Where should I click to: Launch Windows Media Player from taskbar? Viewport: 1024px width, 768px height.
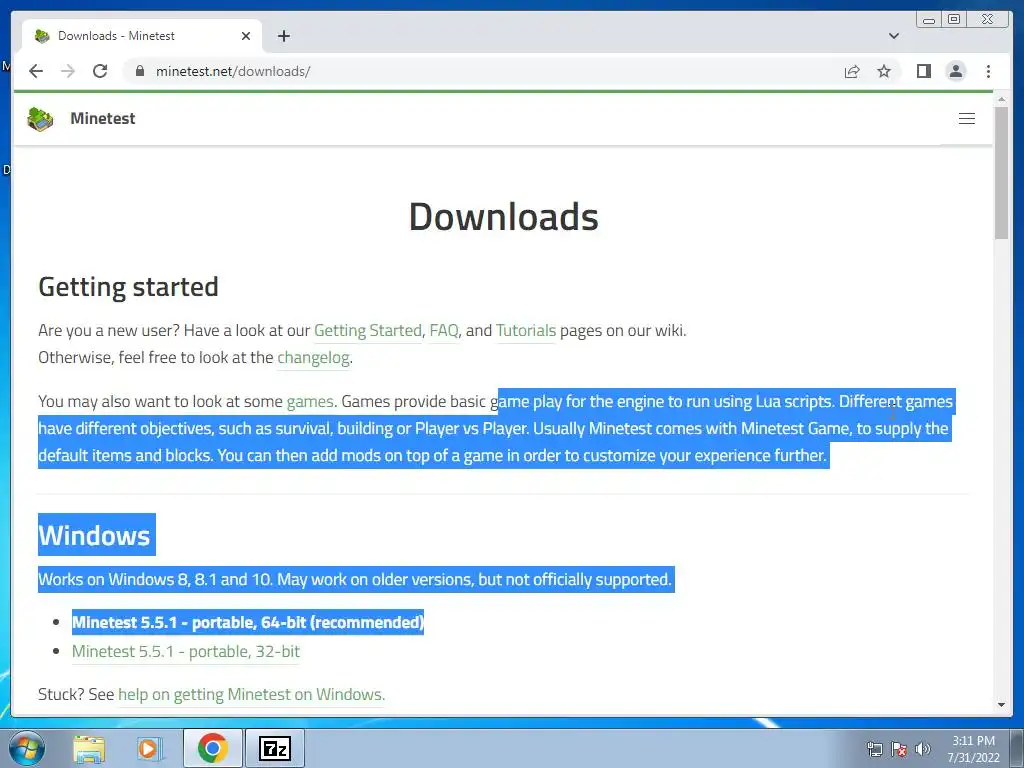coord(150,748)
